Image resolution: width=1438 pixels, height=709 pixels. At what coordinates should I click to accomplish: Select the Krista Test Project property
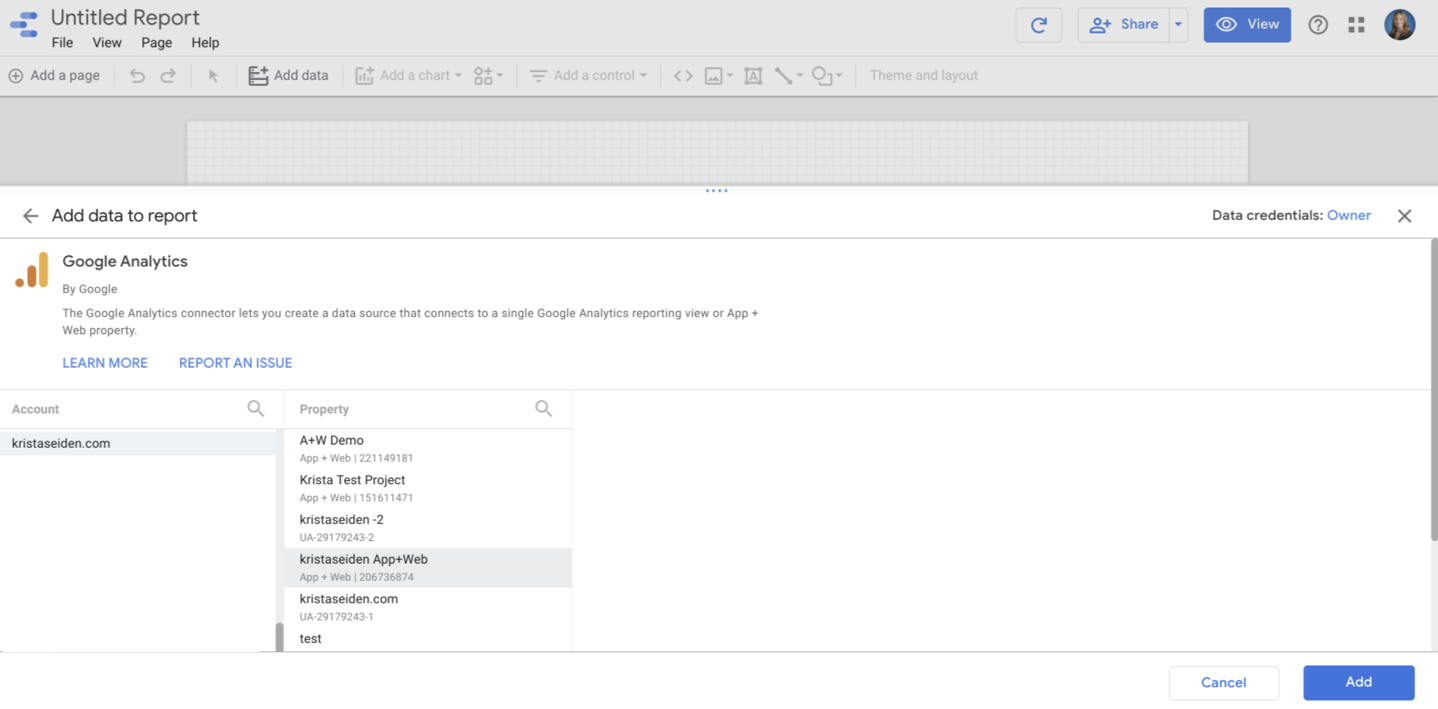tap(428, 488)
